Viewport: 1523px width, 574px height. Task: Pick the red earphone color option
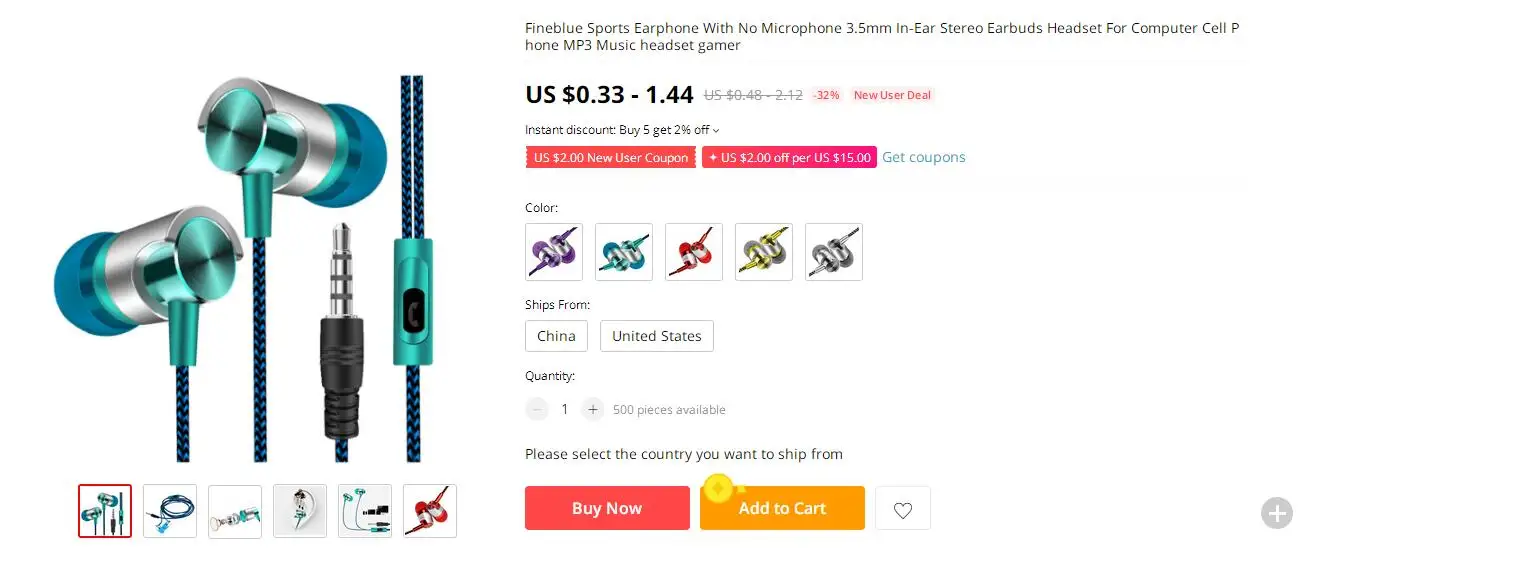pos(694,252)
